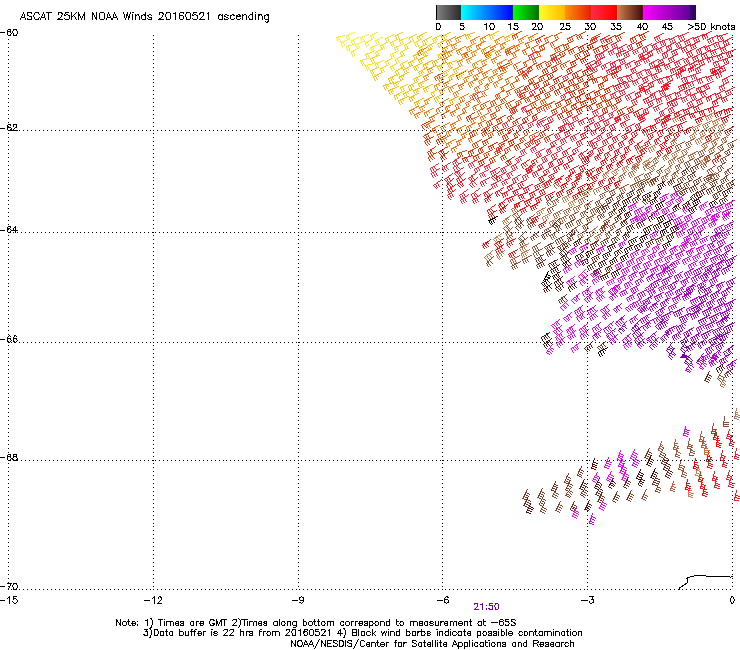Click the 'NOAA/NESDIS/Center for Satellite Applications and Research' credit
This screenshot has width=740, height=650.
tap(432, 644)
